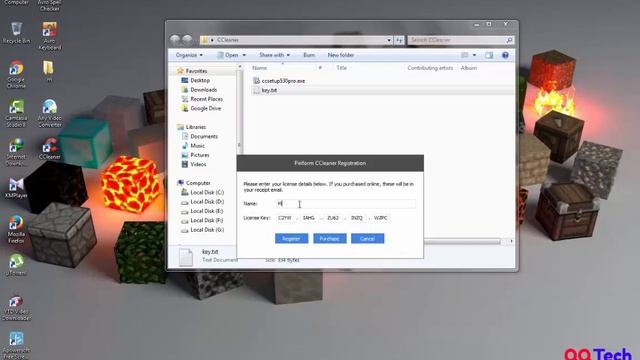Click Open in Explorer toolbar
The height and width of the screenshot is (360, 640).
point(228,55)
